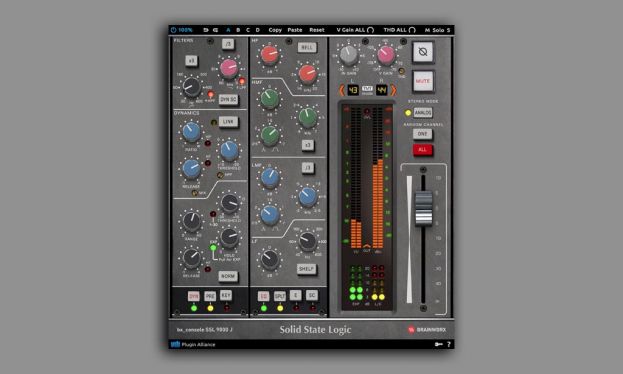This screenshot has height=374, width=623.
Task: Click the black high-pass filter knob
Action: 192,87
